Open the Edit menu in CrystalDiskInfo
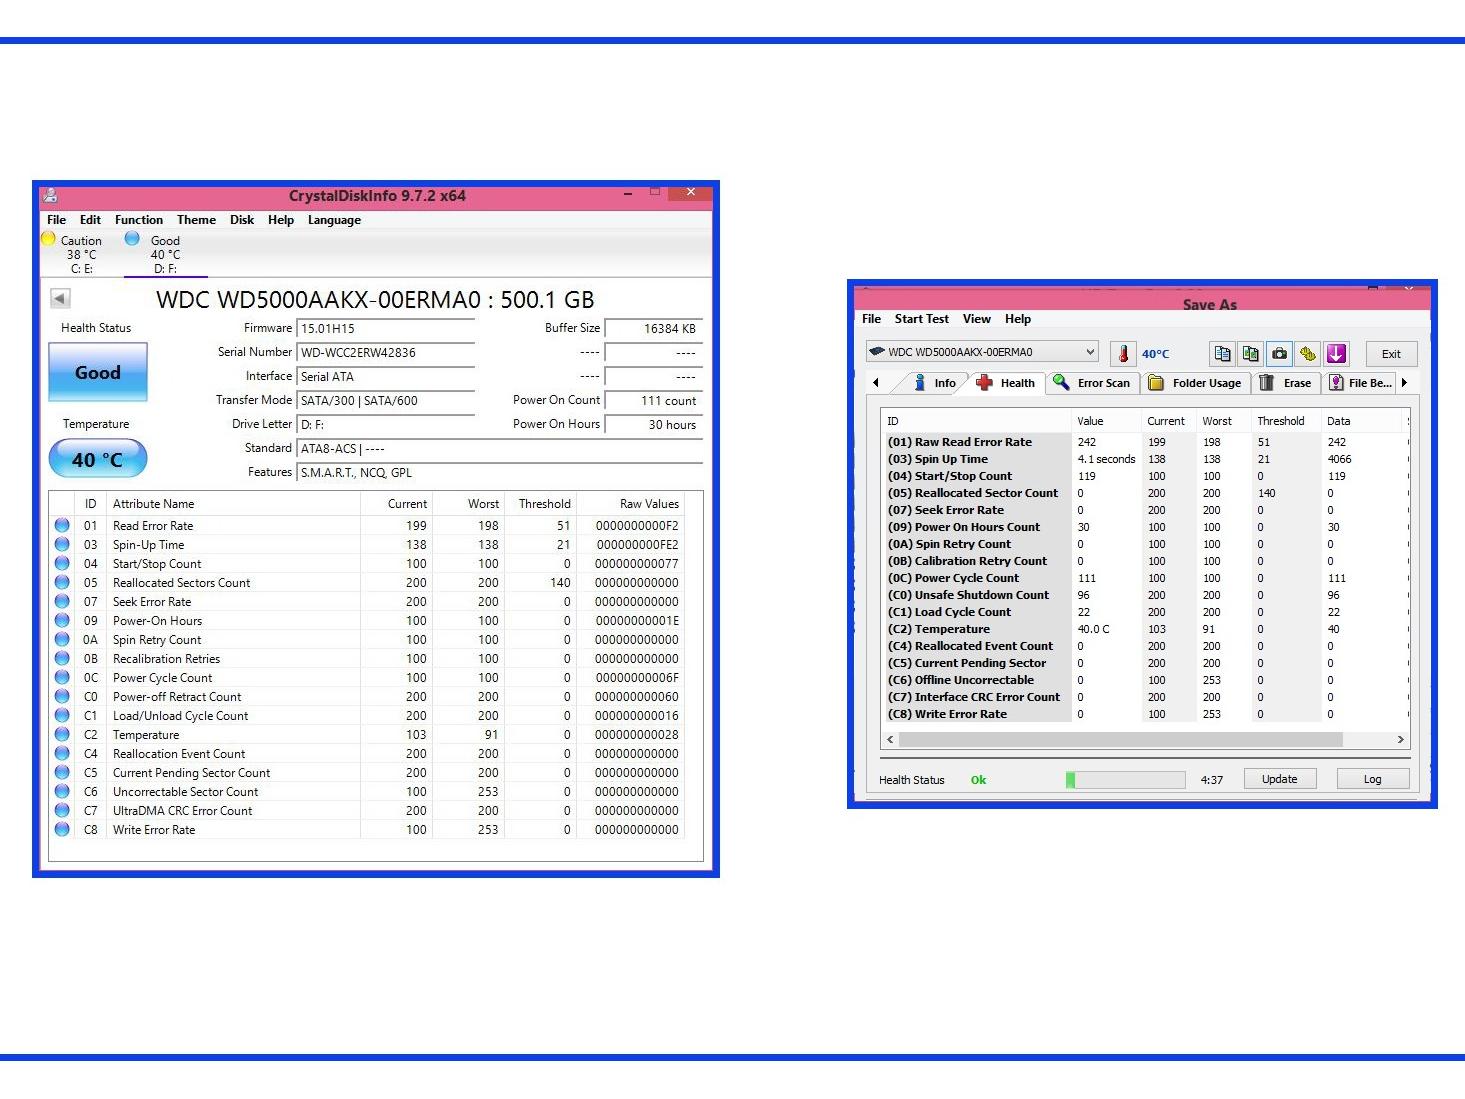Screen dimensions: 1465x1099 tap(90, 220)
